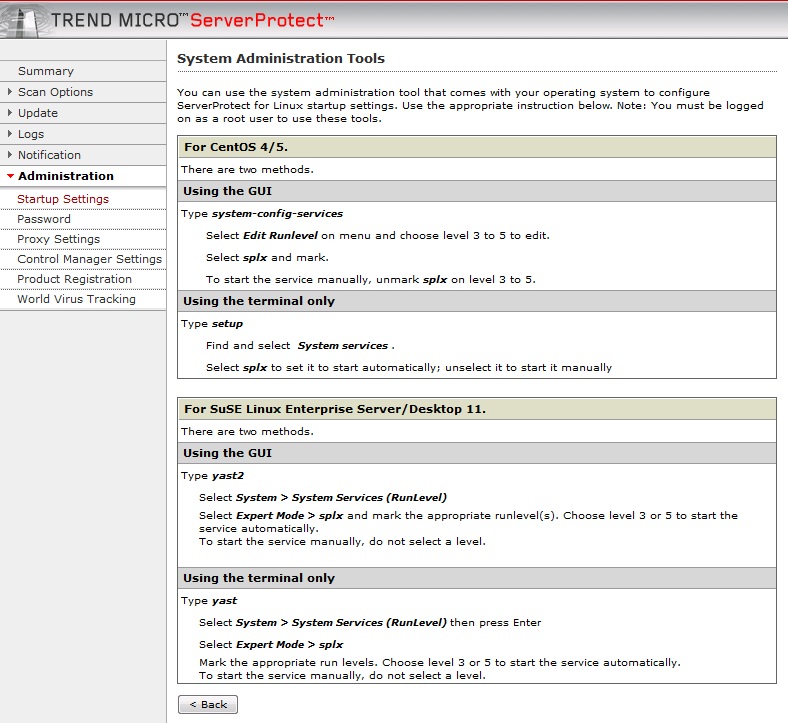Click the Administration section heading
This screenshot has width=788, height=723.
point(66,176)
